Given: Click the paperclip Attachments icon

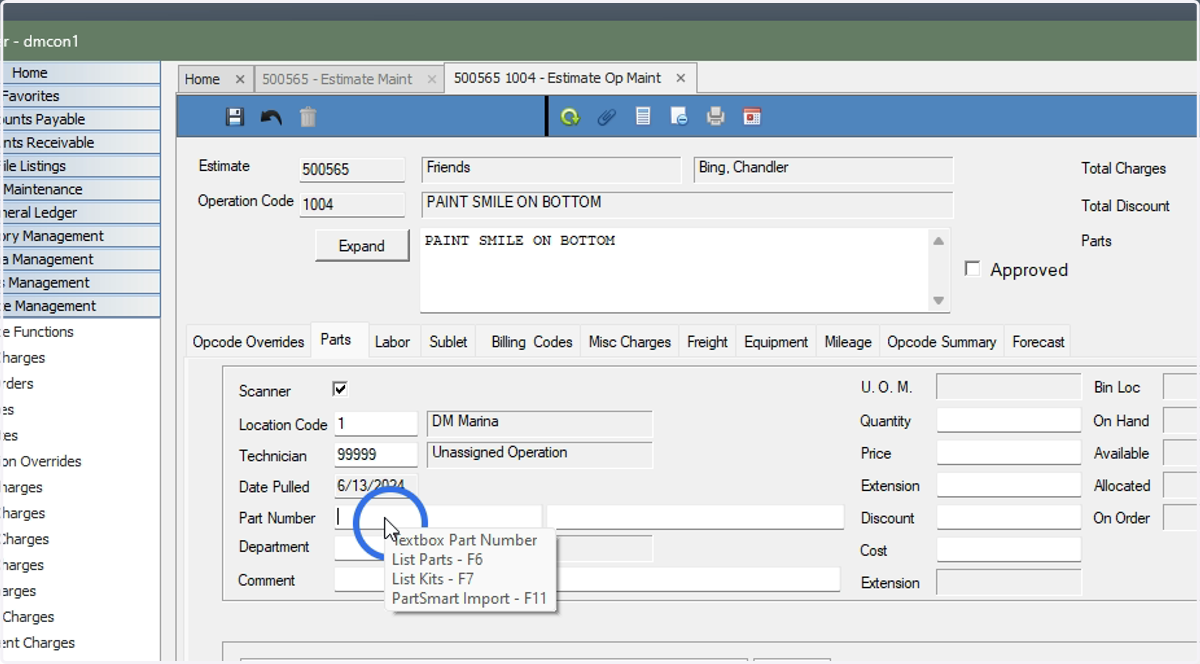Looking at the screenshot, I should pyautogui.click(x=606, y=117).
